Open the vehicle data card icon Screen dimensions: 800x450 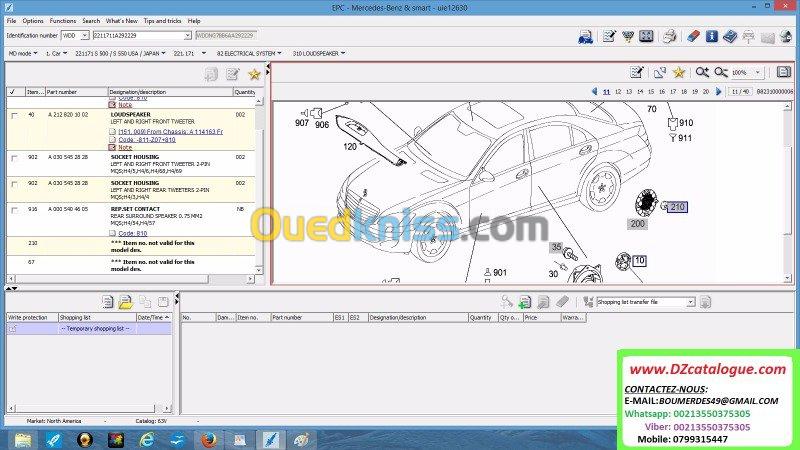(585, 36)
